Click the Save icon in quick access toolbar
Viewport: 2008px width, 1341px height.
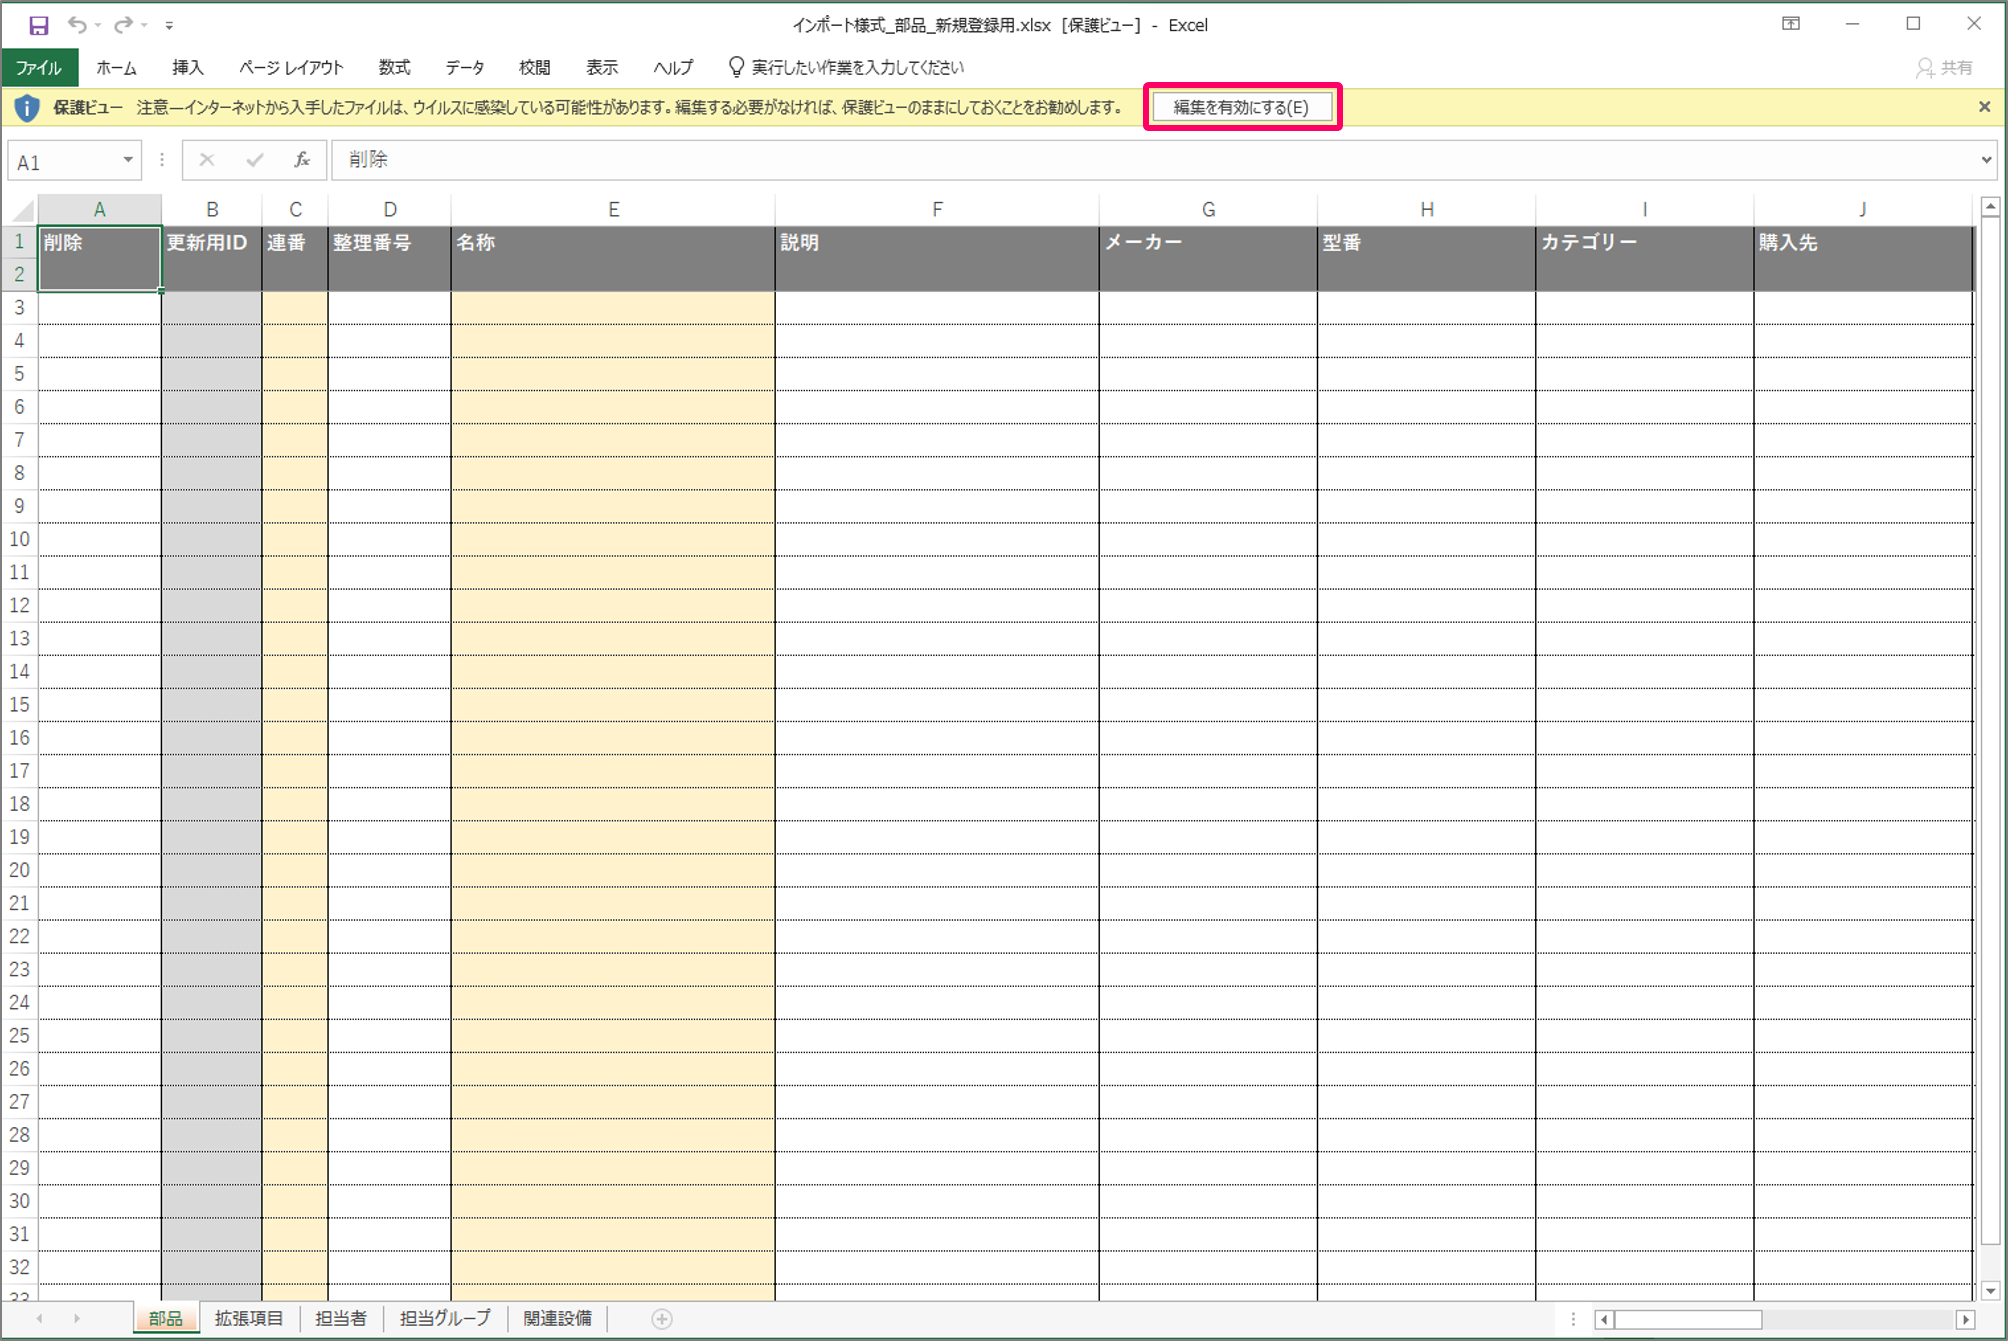tap(38, 25)
